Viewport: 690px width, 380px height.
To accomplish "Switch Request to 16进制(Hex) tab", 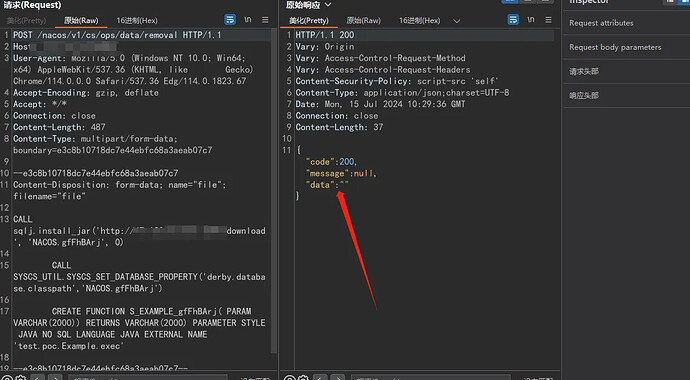I will (137, 21).
